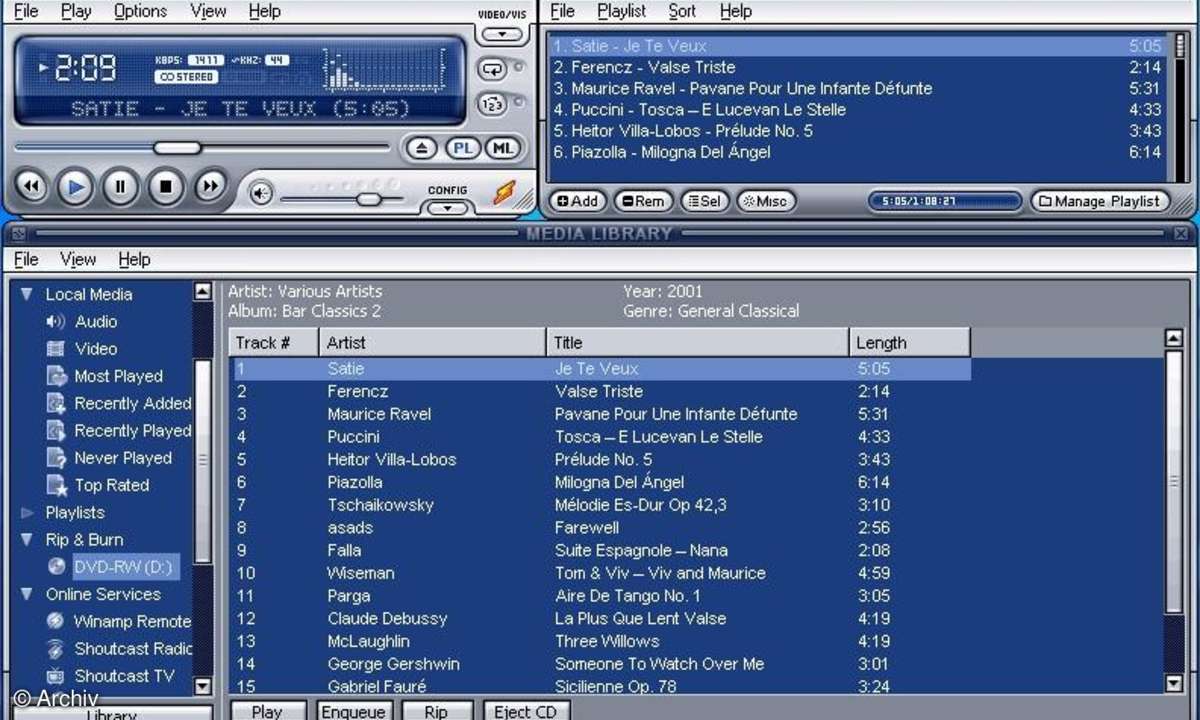Click the Misc button in playlist
This screenshot has height=720, width=1200.
point(765,201)
